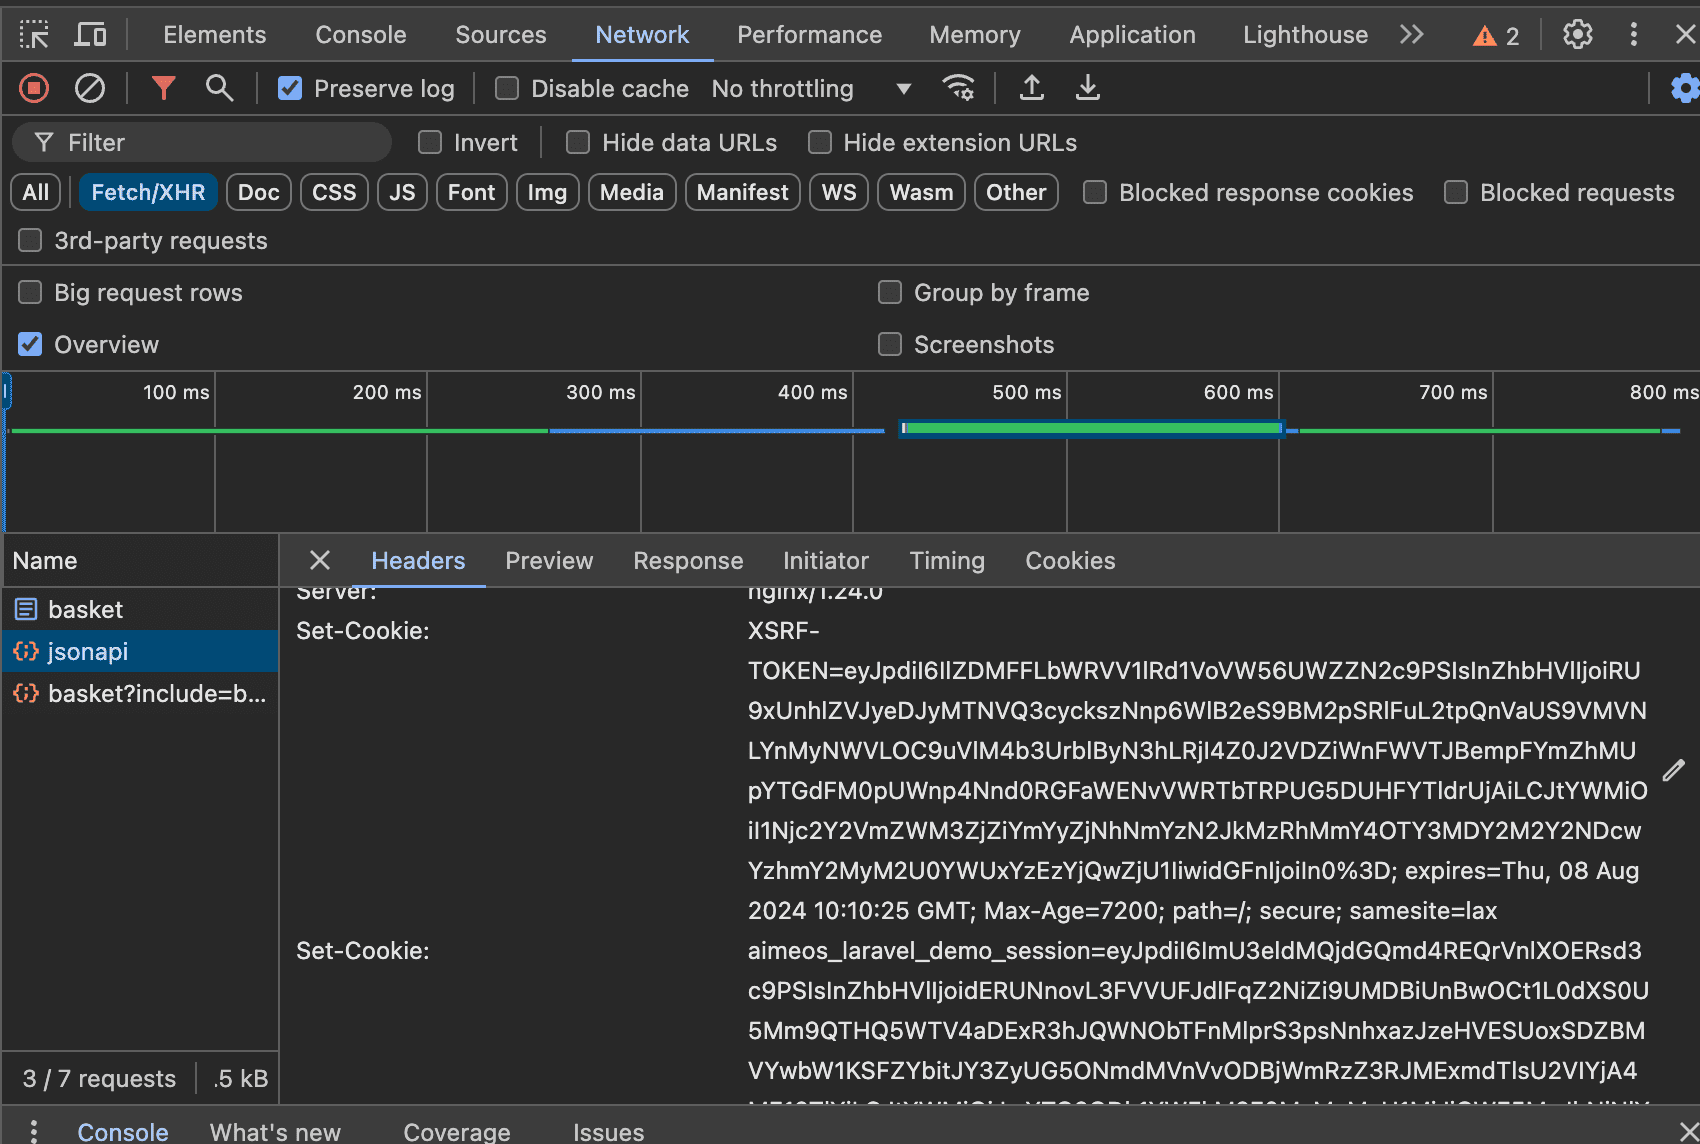Viewport: 1700px width, 1144px height.
Task: Select the Fetch/XHR filter
Action: pyautogui.click(x=148, y=192)
